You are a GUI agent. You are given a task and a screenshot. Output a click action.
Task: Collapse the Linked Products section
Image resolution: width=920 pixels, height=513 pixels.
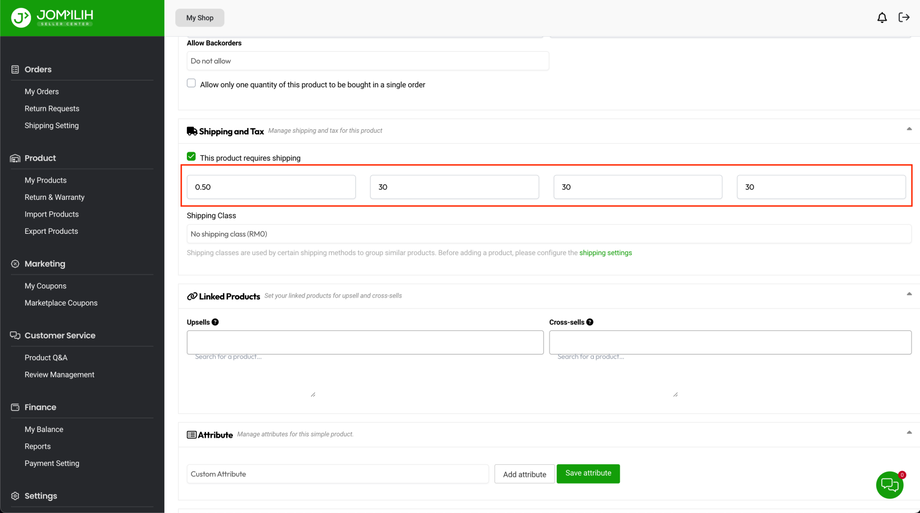pos(909,294)
